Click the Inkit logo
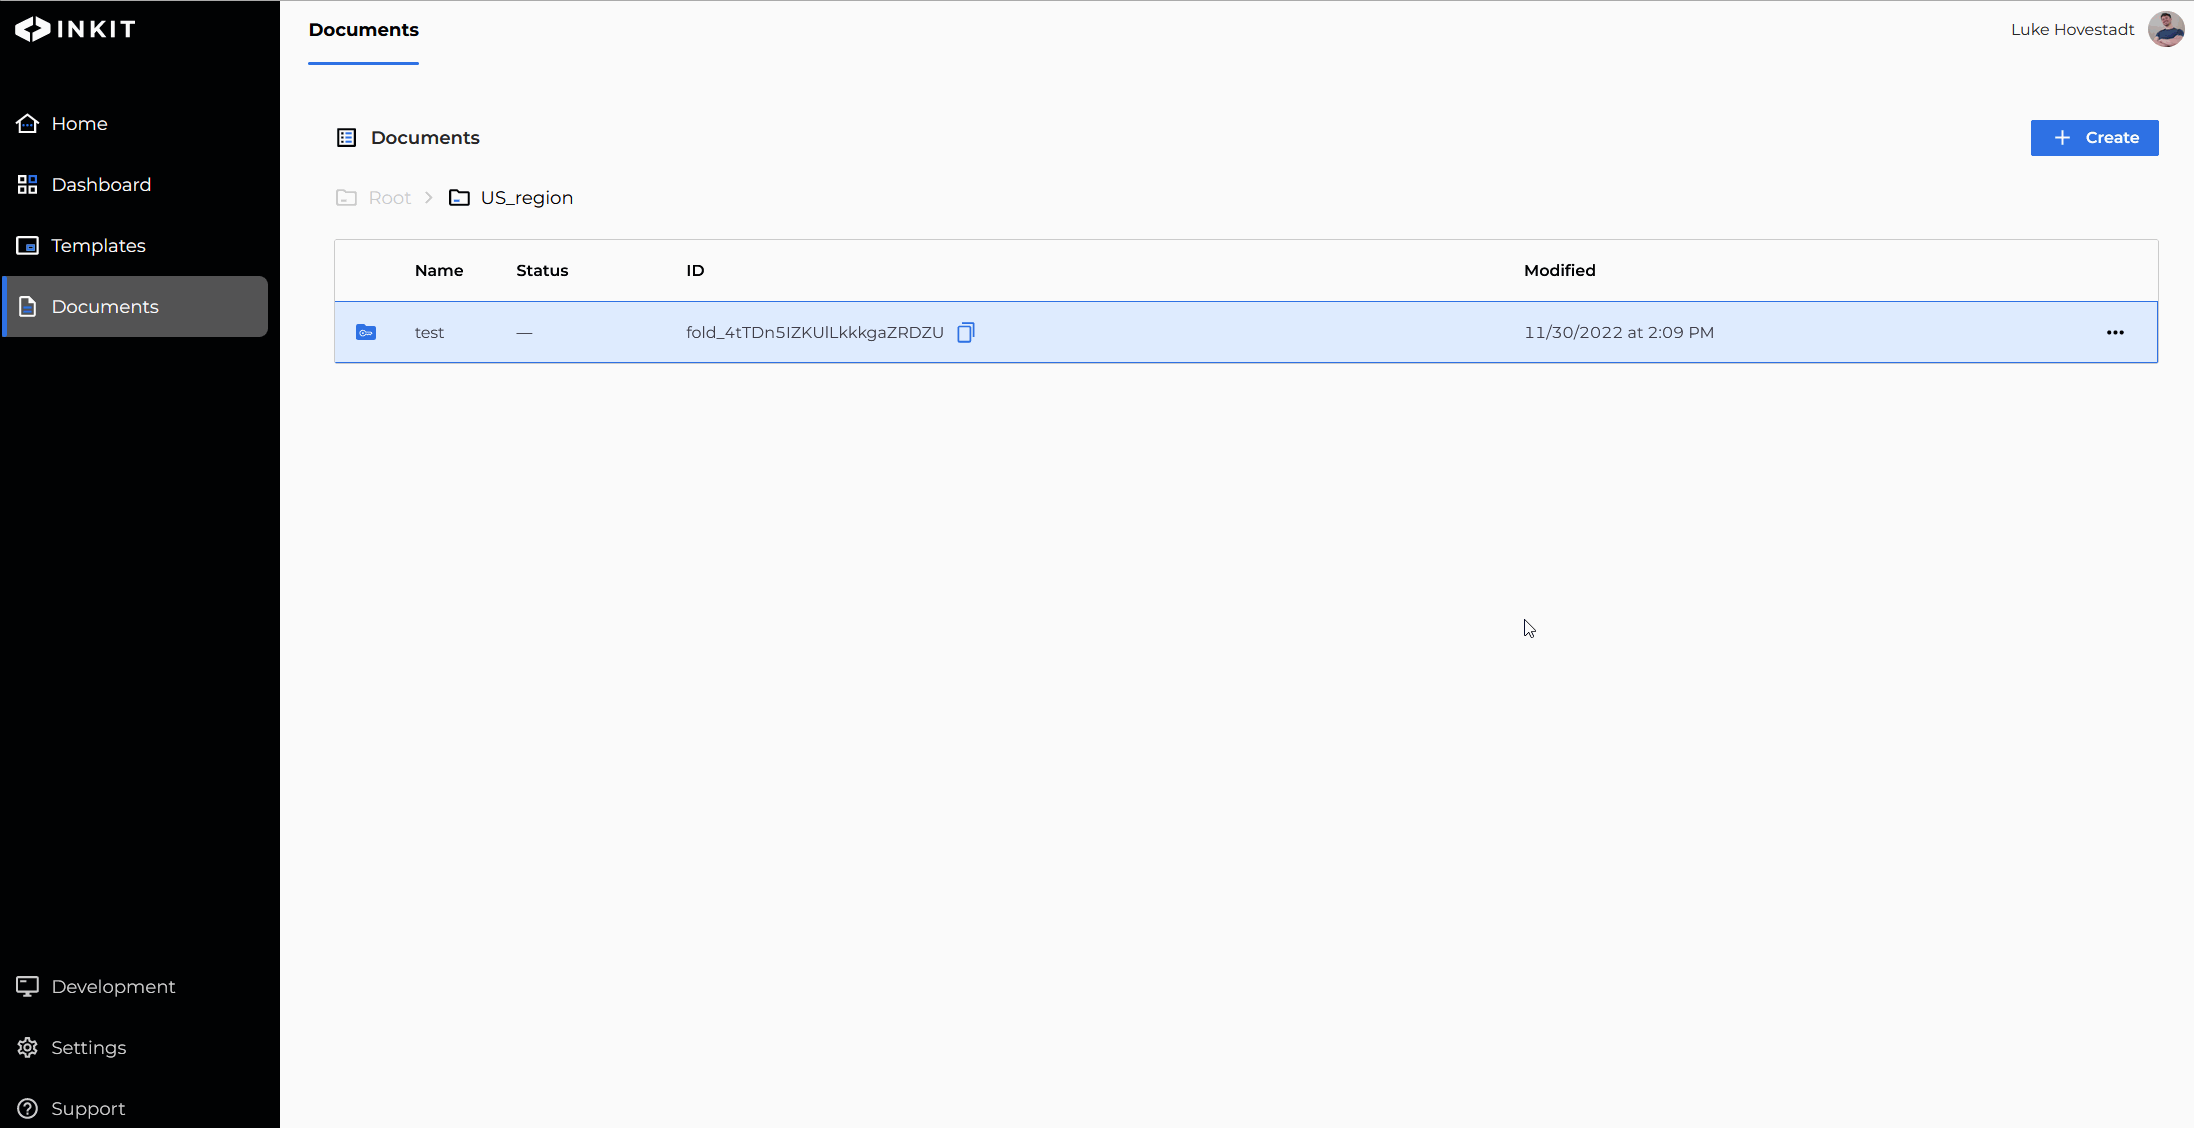Screen dimensions: 2194x1128 coord(75,29)
